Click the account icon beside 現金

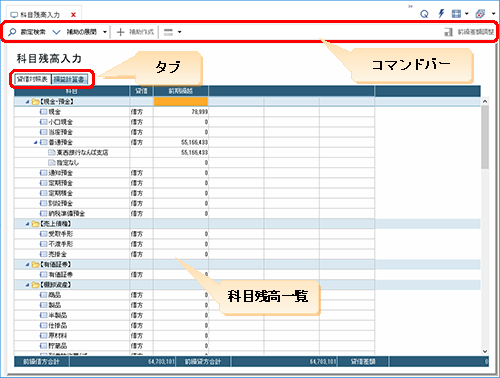pyautogui.click(x=43, y=112)
